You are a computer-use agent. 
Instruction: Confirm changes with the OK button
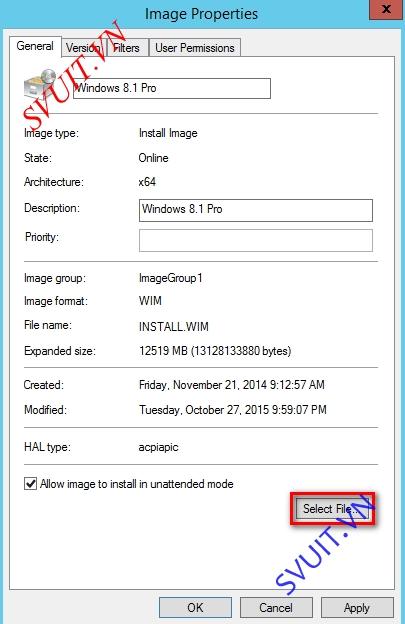tap(195, 608)
